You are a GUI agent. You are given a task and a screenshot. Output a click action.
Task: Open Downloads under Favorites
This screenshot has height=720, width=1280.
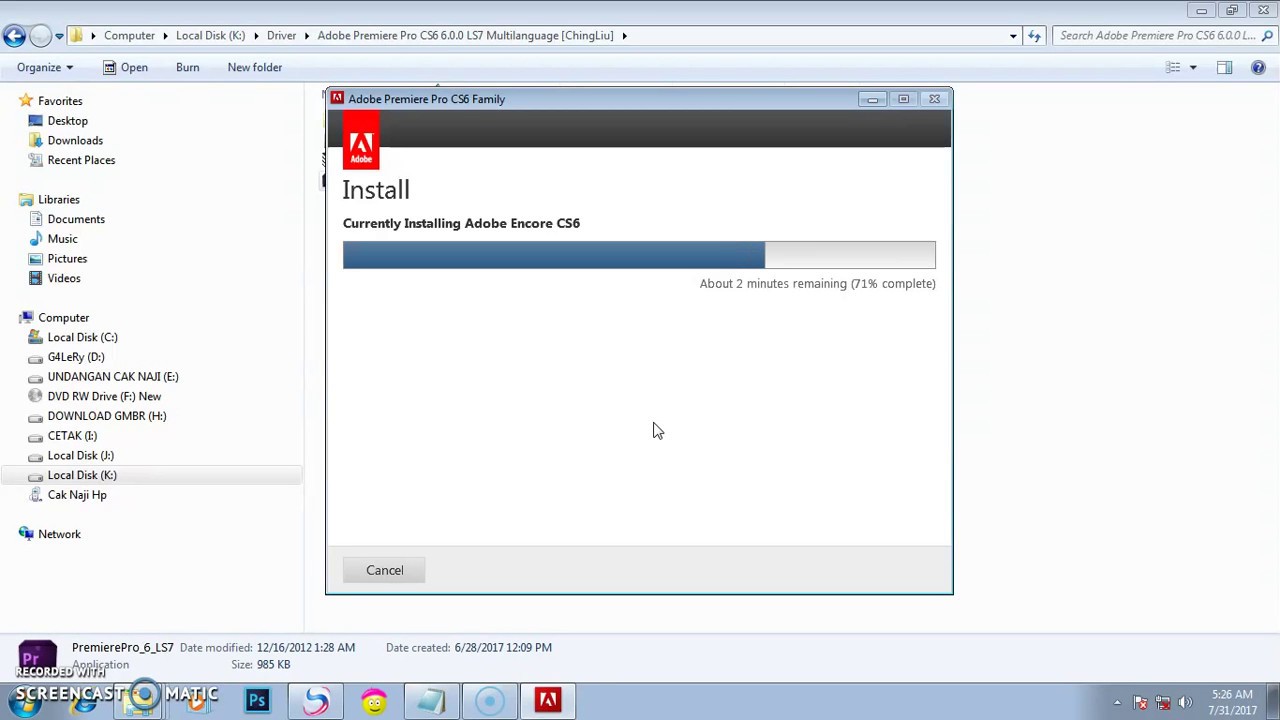click(75, 140)
